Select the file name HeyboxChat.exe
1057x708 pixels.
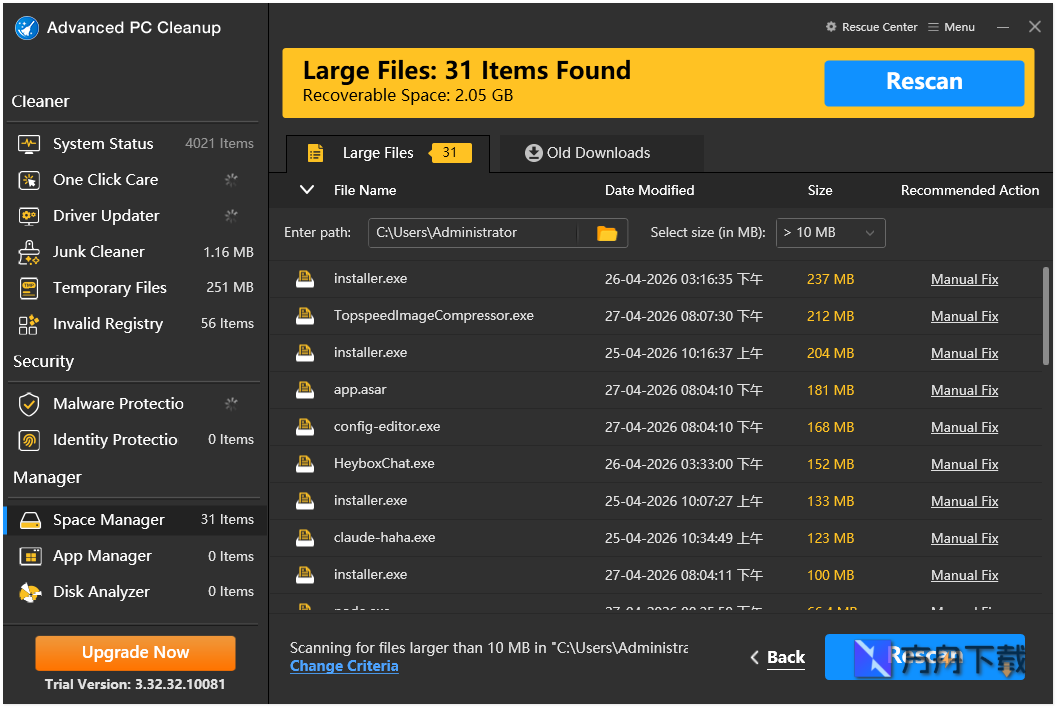click(384, 464)
